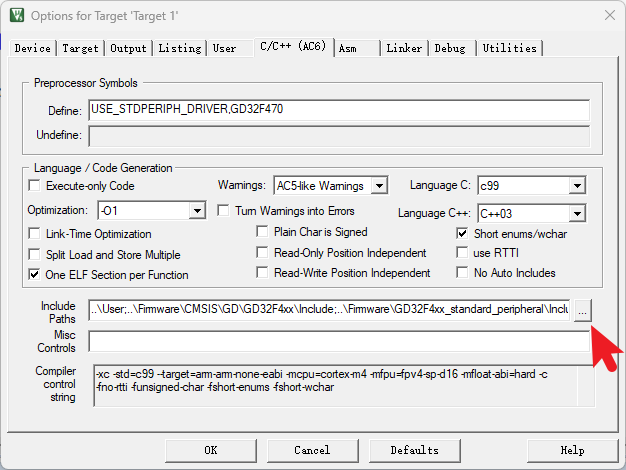This screenshot has width=626, height=470.
Task: Toggle Turn Warnings into Errors checkbox
Action: pyautogui.click(x=223, y=210)
